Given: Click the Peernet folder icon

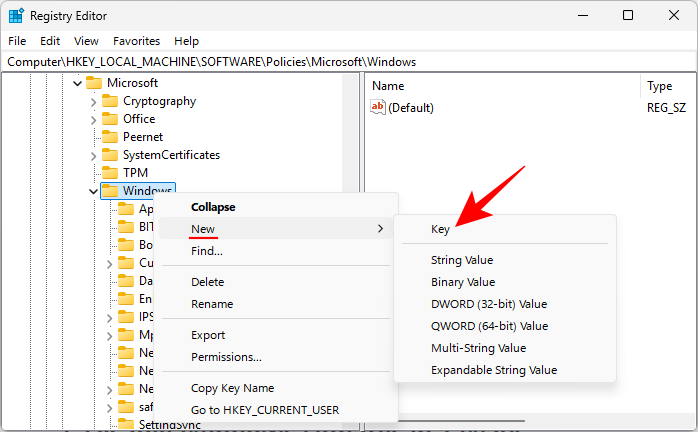Looking at the screenshot, I should tap(110, 137).
